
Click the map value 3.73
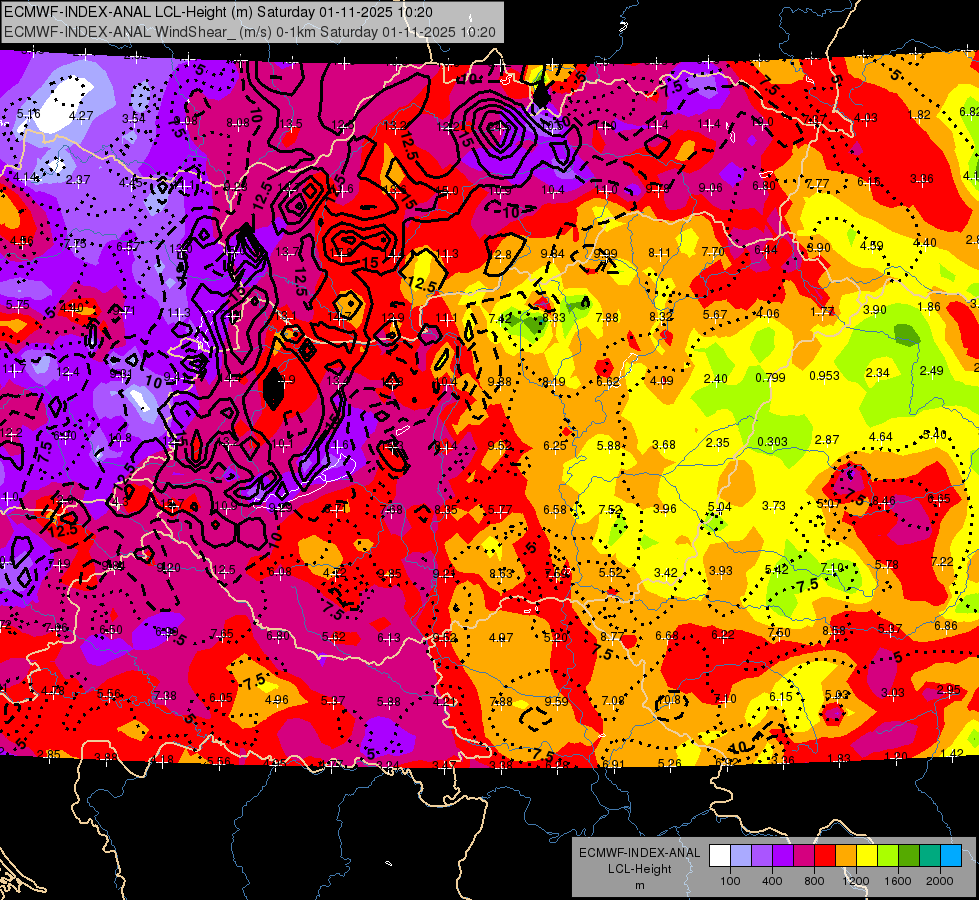(774, 505)
